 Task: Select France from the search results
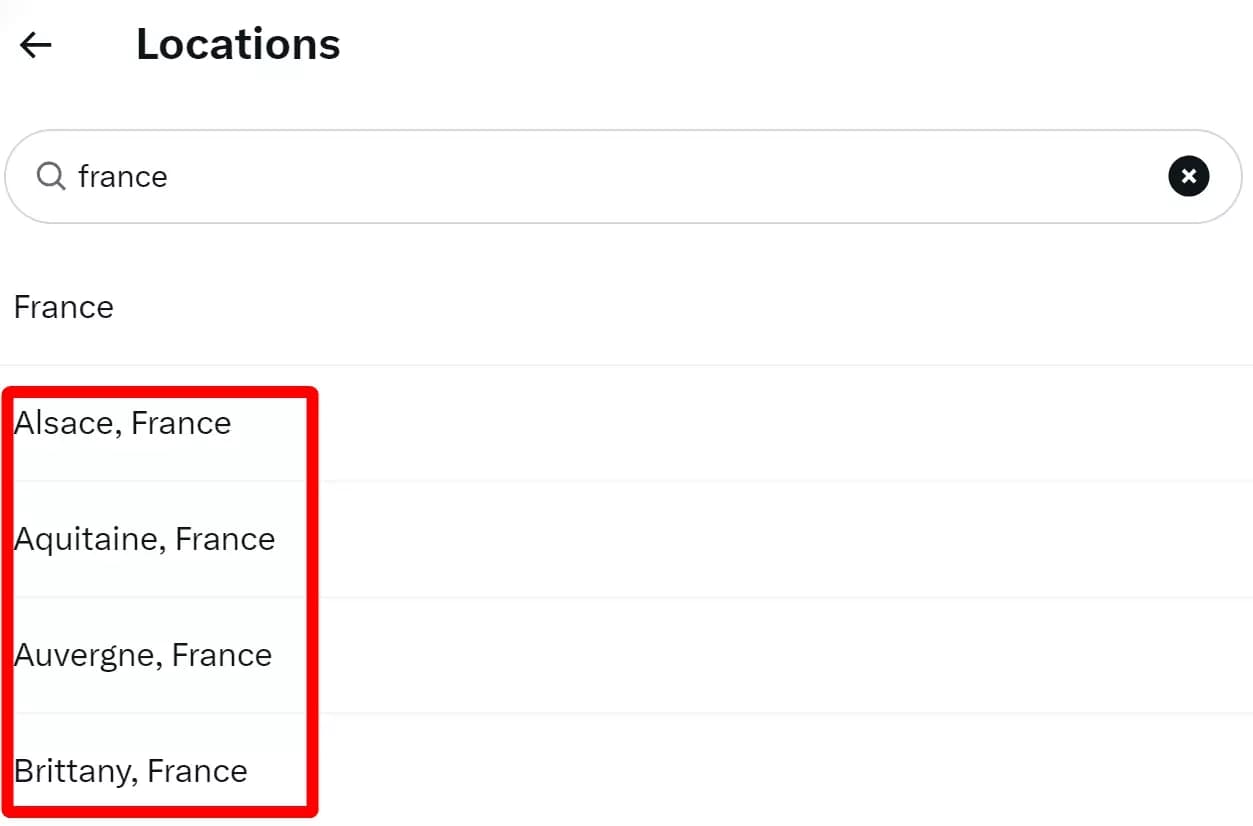coord(63,307)
